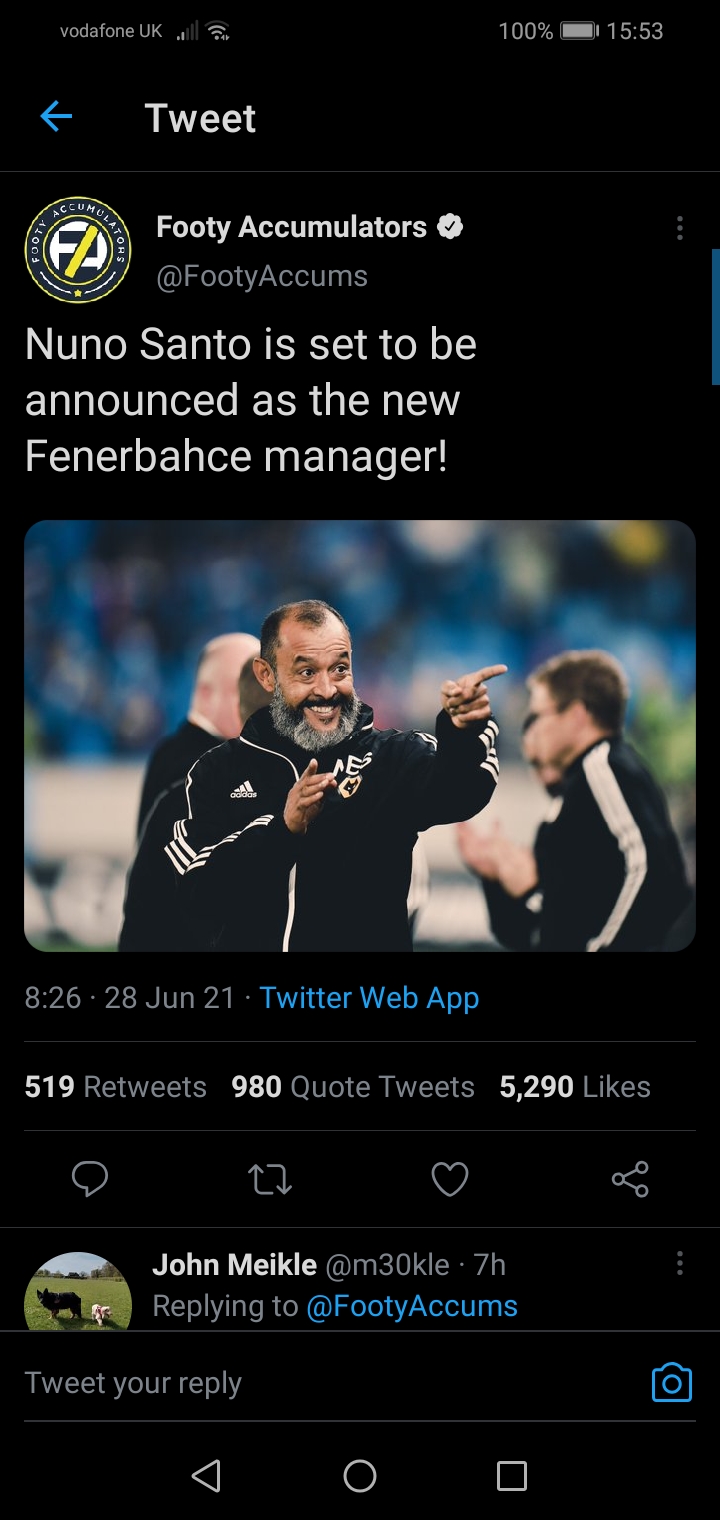720x1520 pixels.
Task: Open the Footy Accumulators profile picture
Action: click(77, 250)
